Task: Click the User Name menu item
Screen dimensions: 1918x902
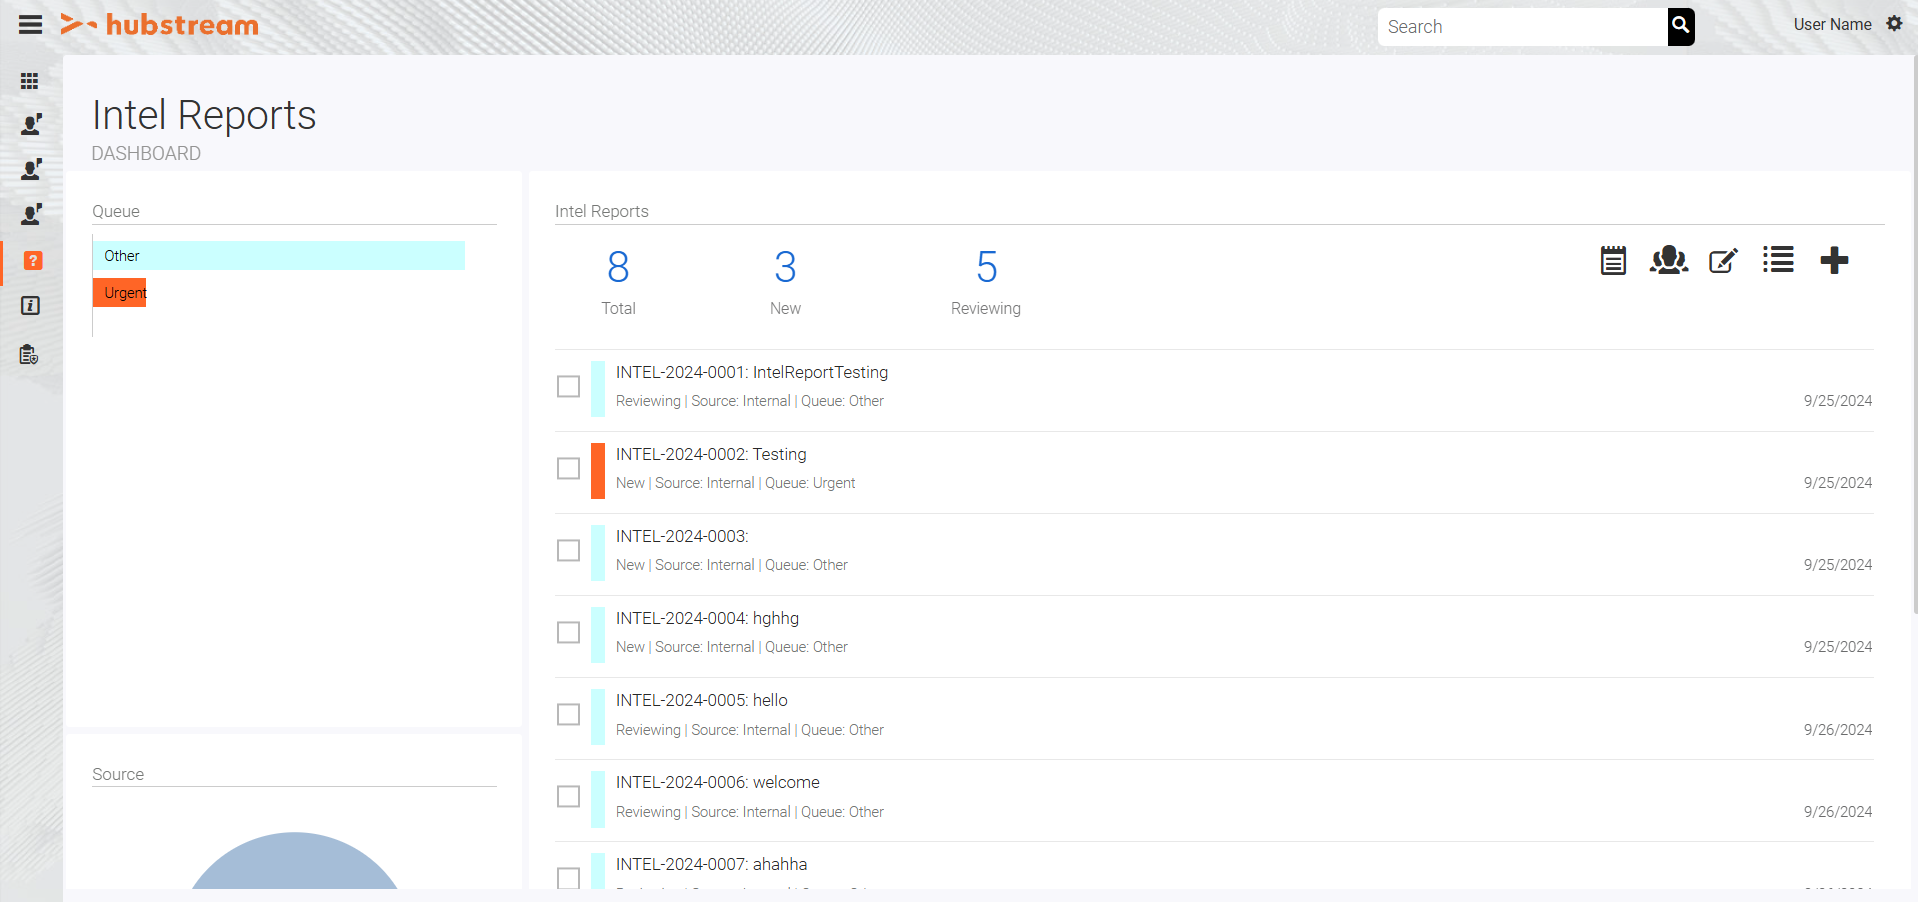Action: (x=1831, y=24)
